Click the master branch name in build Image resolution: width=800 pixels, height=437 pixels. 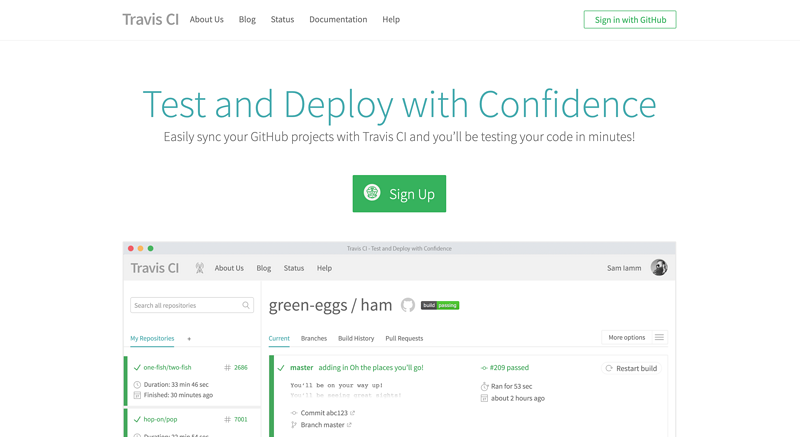tap(302, 368)
